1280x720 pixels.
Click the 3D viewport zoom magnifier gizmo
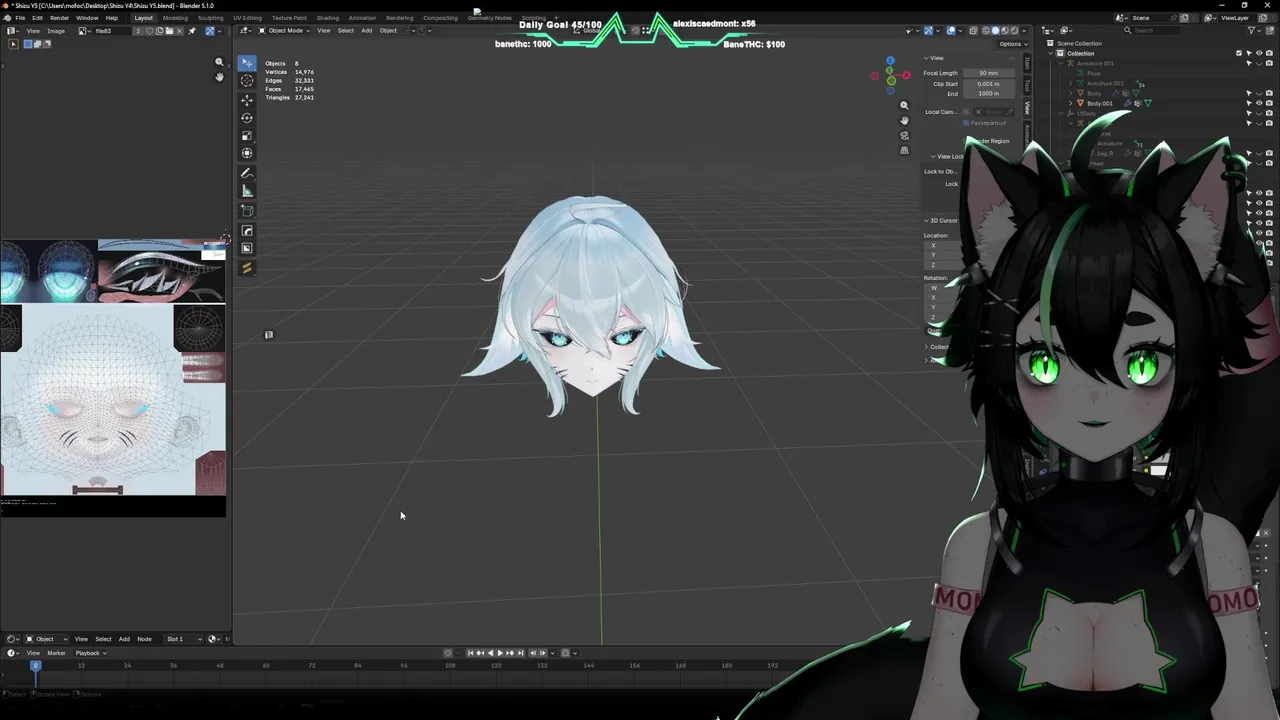[x=904, y=105]
